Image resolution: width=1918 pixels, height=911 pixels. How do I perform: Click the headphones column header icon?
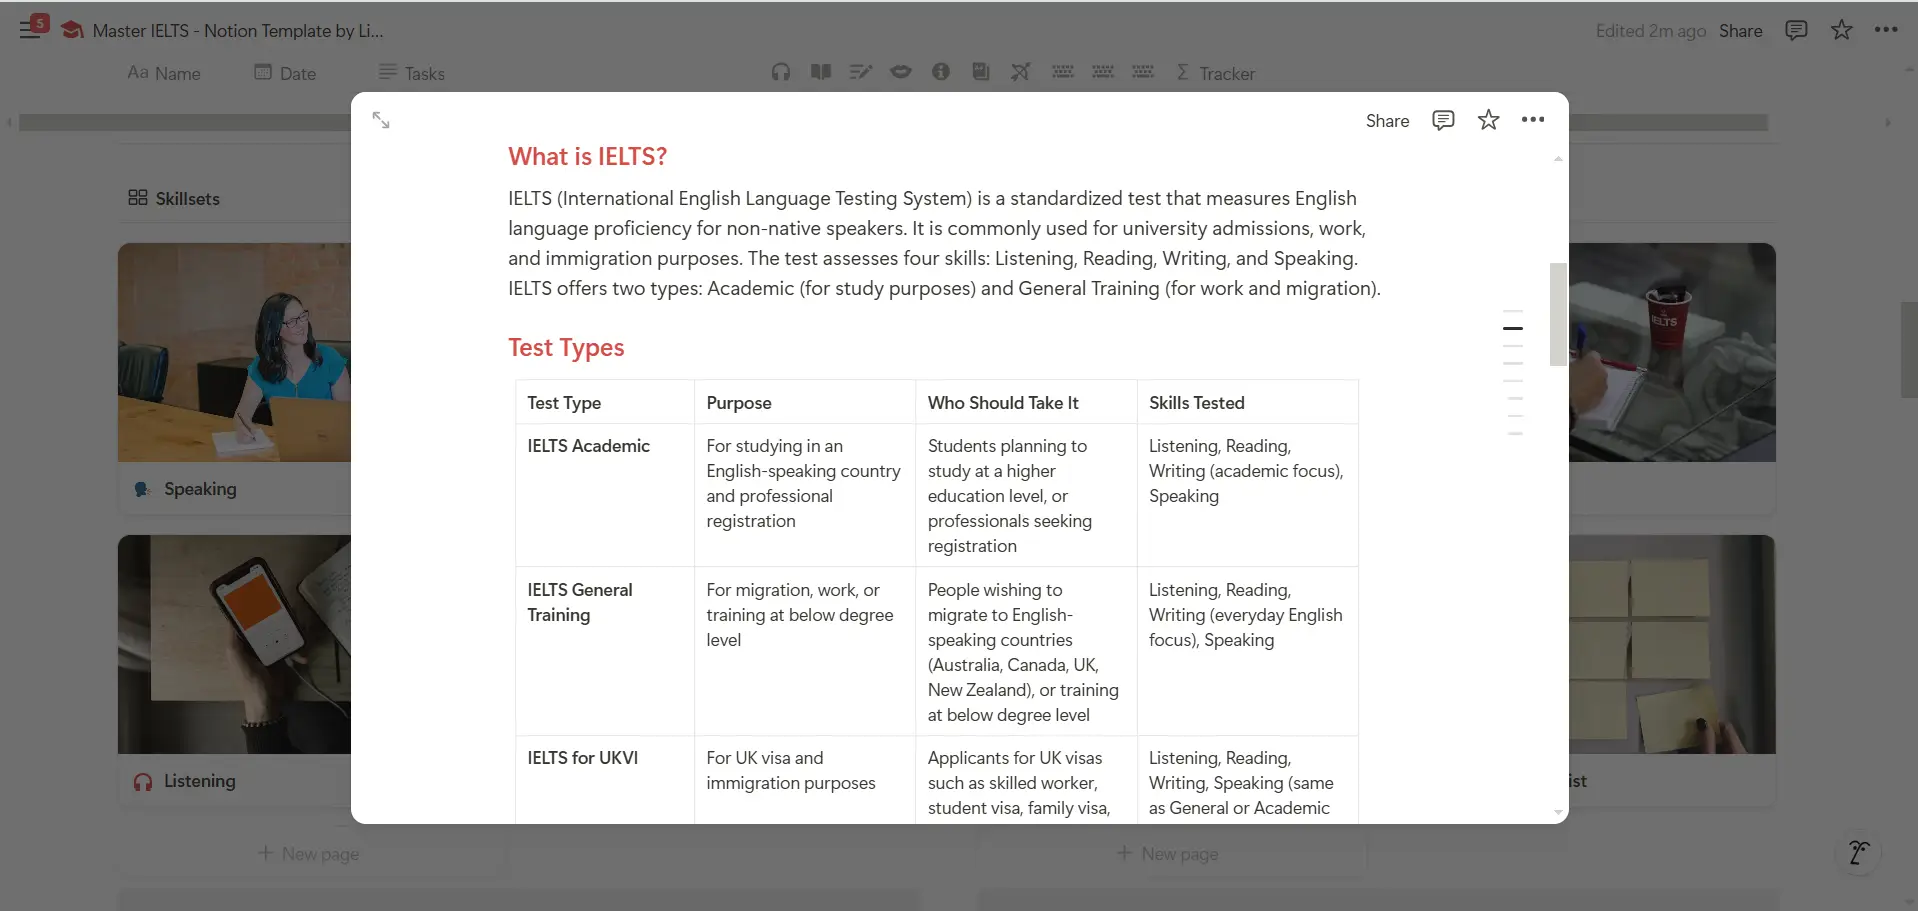(781, 72)
